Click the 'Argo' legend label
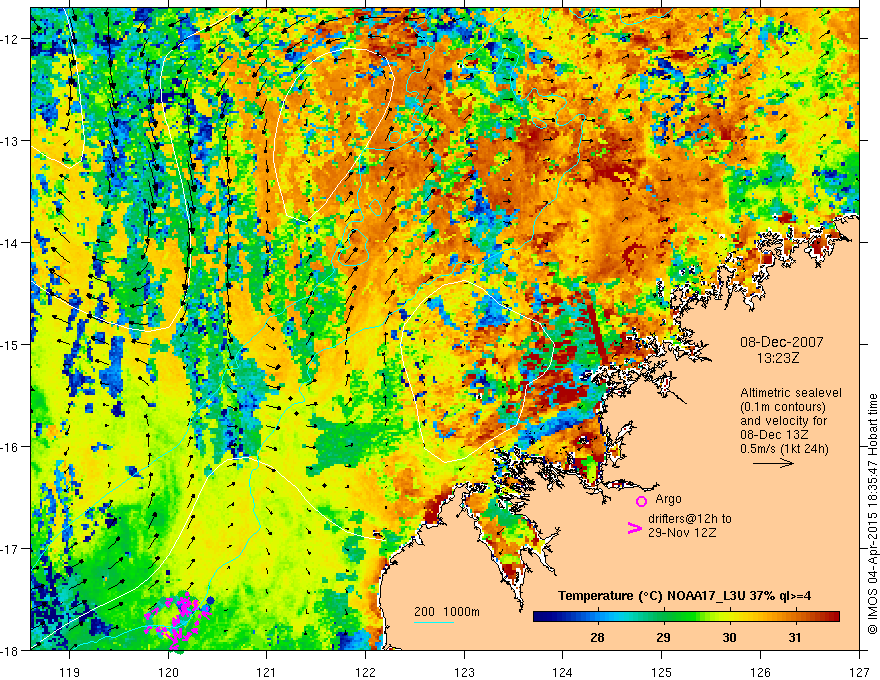The height and width of the screenshot is (680, 880). click(x=668, y=499)
